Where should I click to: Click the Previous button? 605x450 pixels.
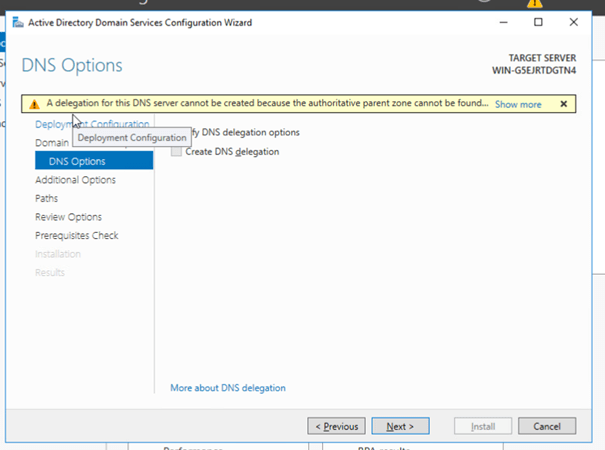tap(336, 426)
